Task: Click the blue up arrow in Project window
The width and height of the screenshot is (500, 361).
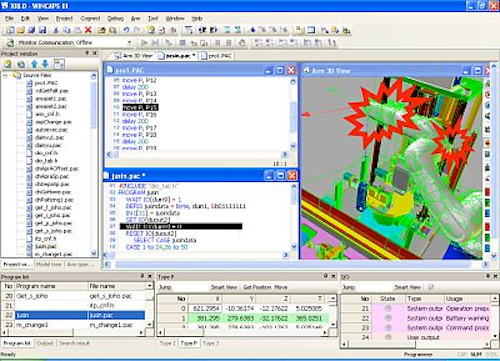Action: click(x=34, y=64)
